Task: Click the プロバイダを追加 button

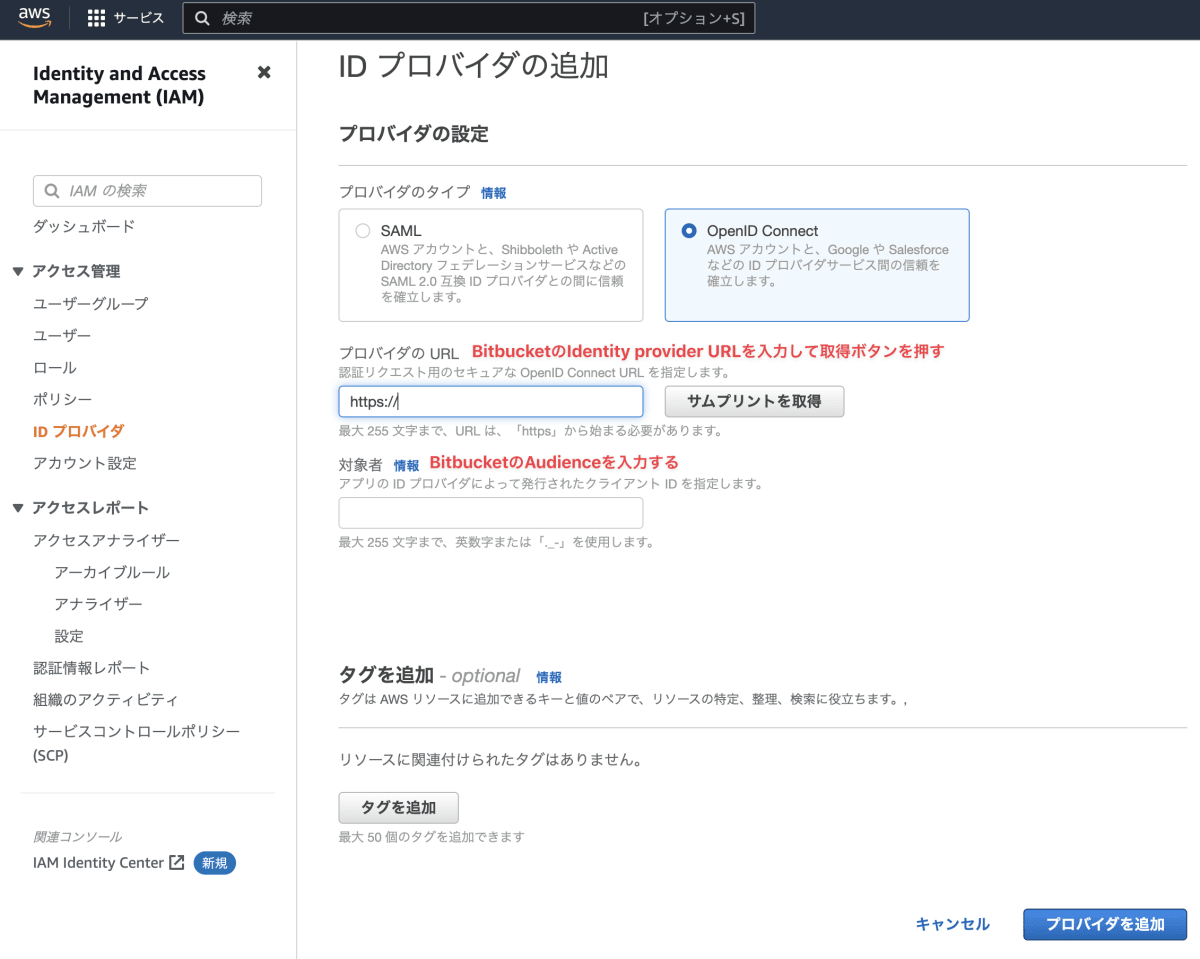Action: click(1104, 924)
